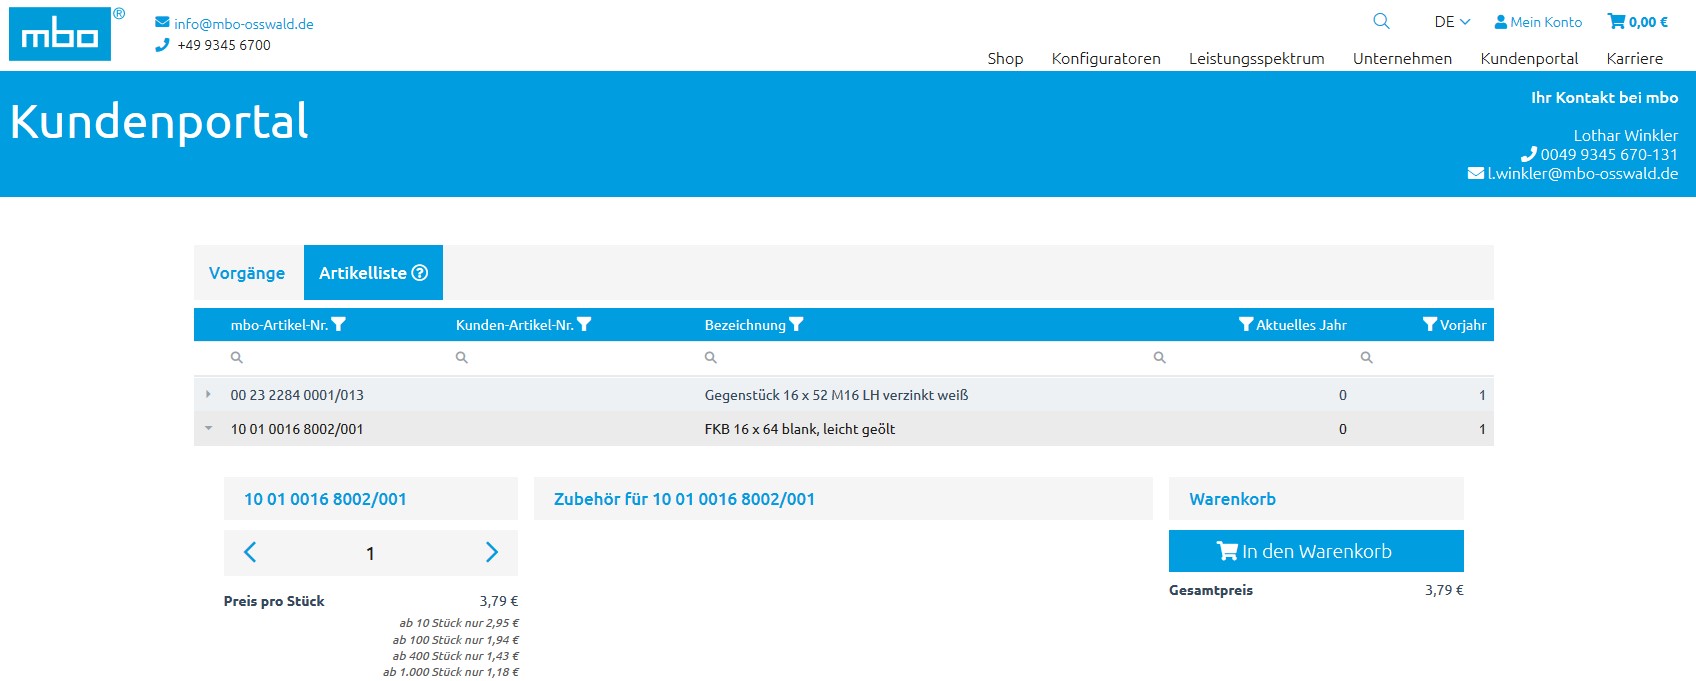Increase quantity with the right arrow

pyautogui.click(x=491, y=552)
